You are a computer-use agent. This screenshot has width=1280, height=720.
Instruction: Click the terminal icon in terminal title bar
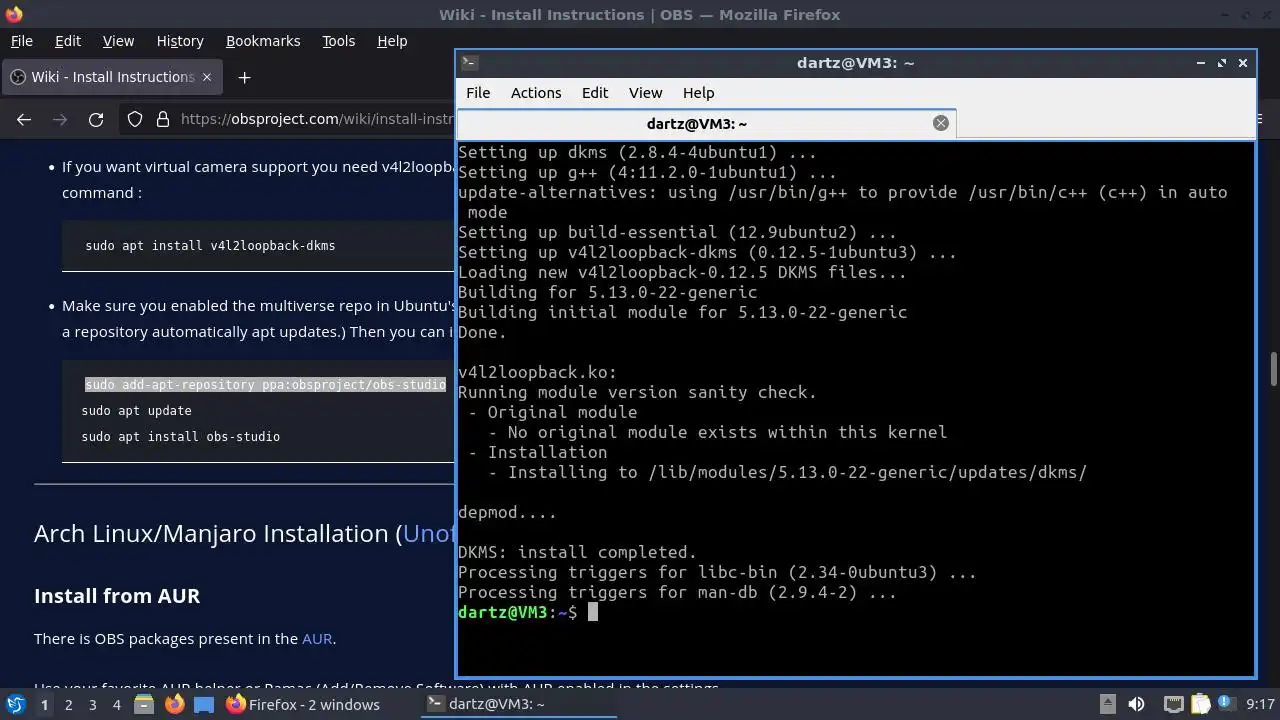pyautogui.click(x=469, y=62)
